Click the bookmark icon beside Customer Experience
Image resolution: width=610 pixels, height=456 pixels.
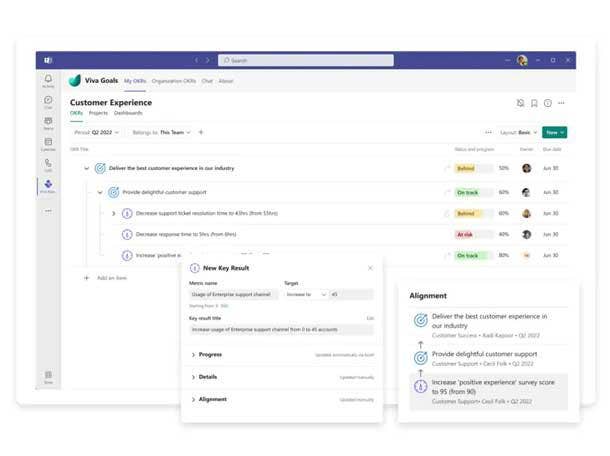pyautogui.click(x=534, y=103)
